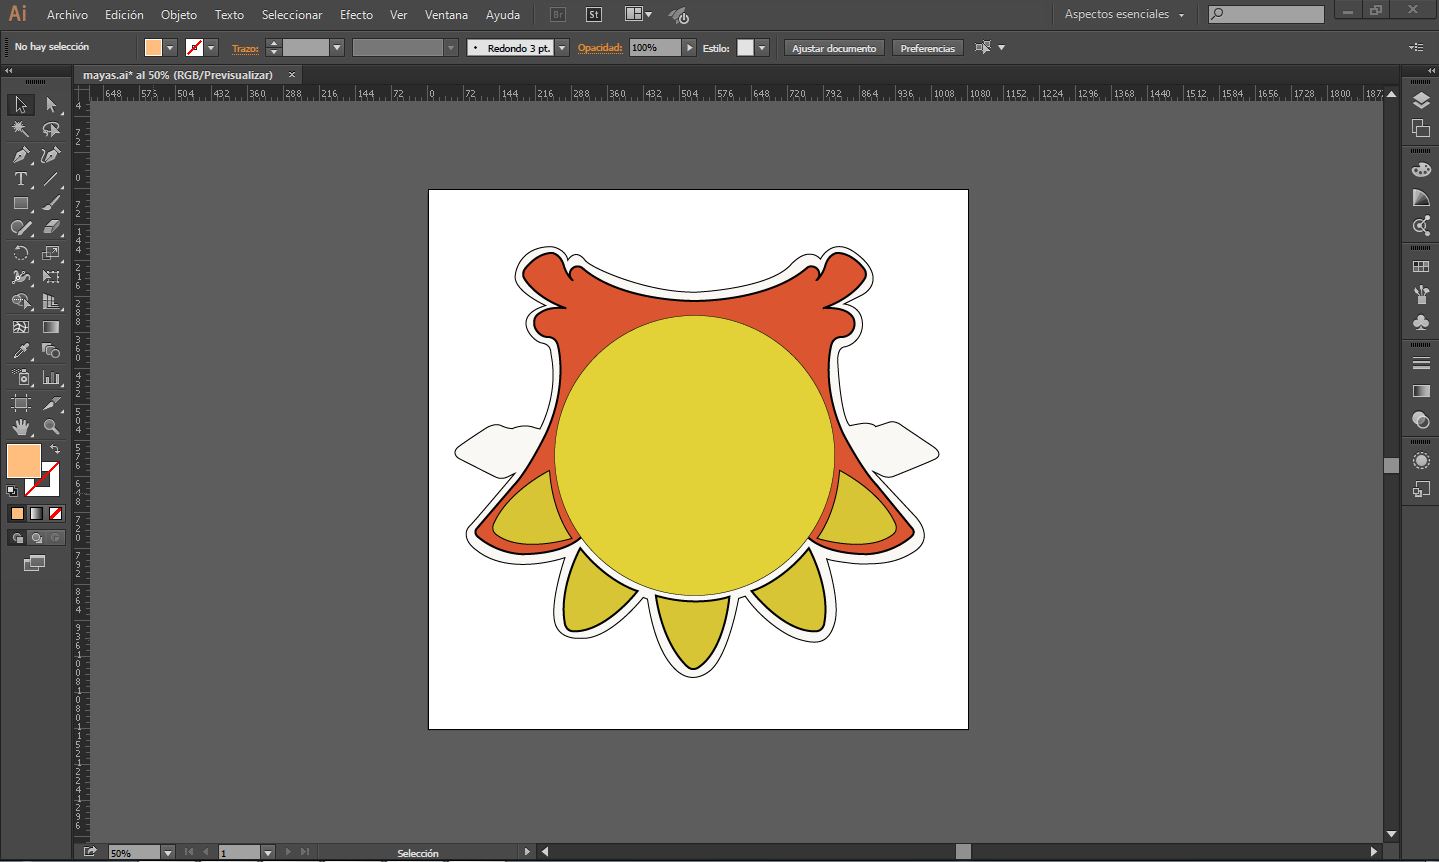
Task: Open the Edición menu
Action: [124, 15]
